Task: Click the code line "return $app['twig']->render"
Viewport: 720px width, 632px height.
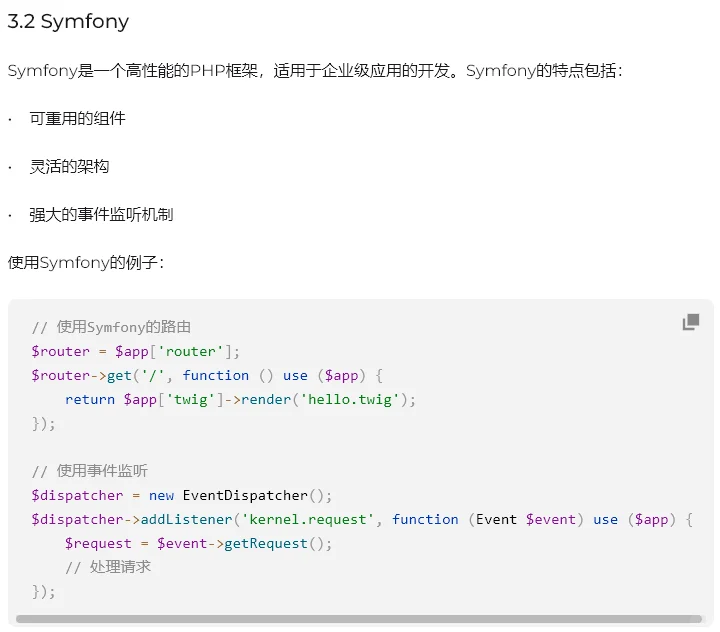Action: pyautogui.click(x=241, y=400)
